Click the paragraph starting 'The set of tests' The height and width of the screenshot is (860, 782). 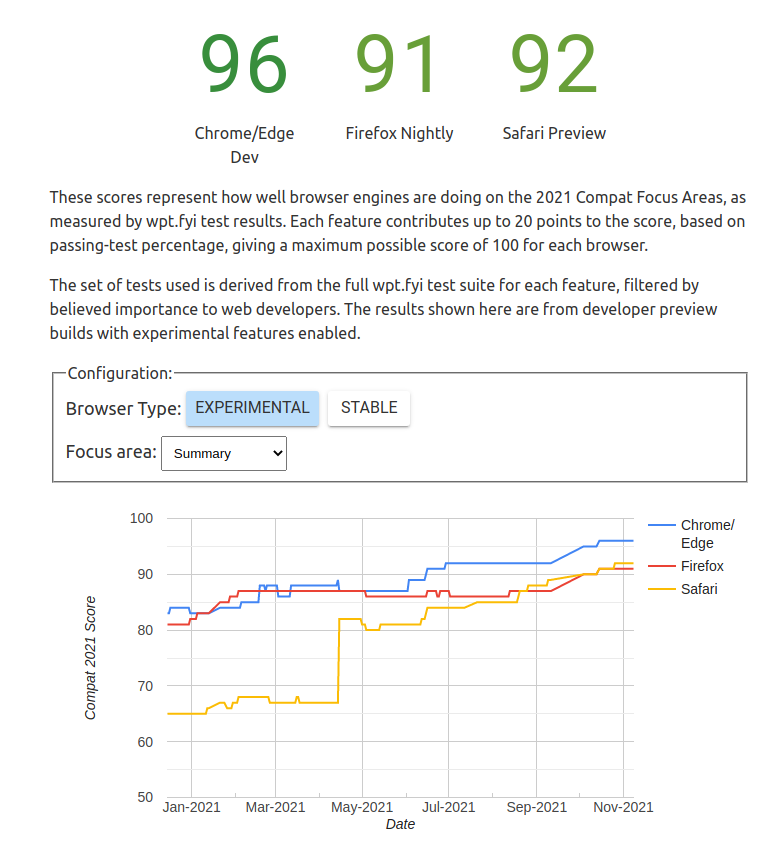[x=383, y=309]
